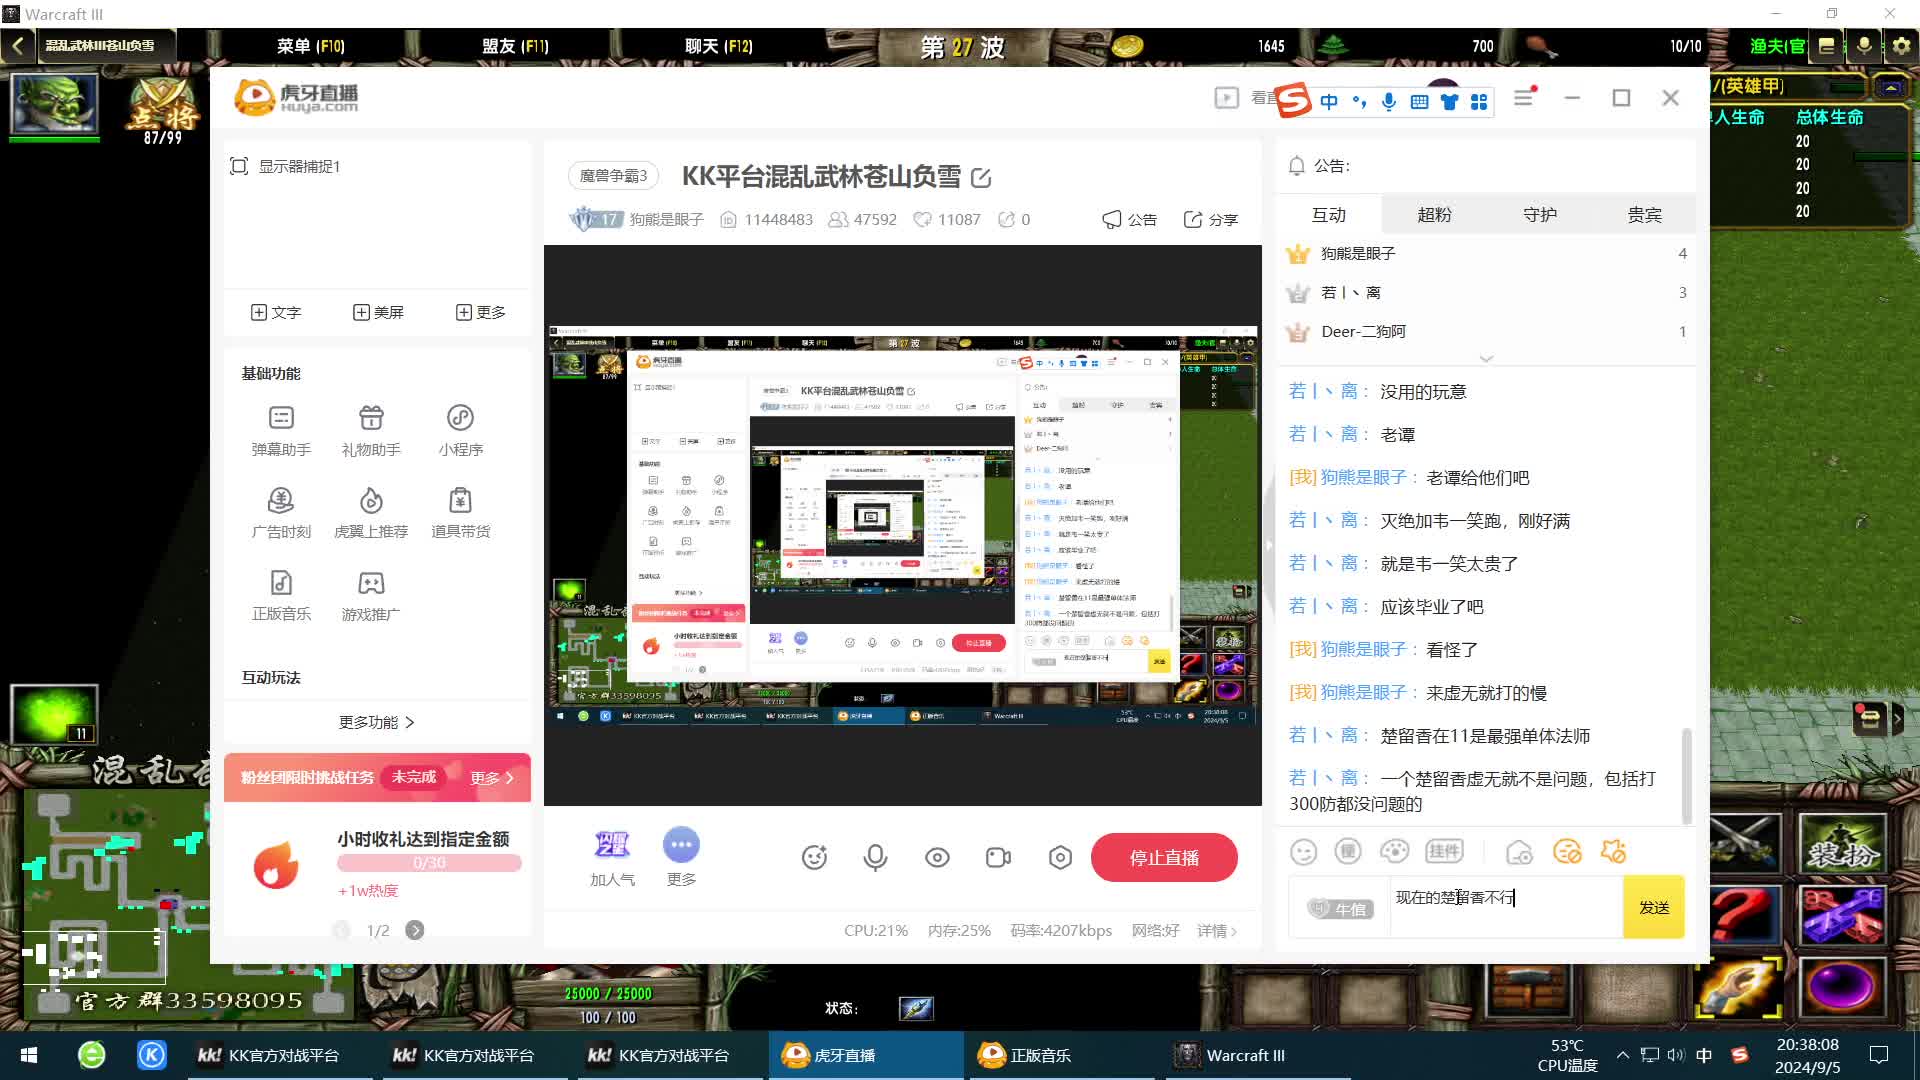1920x1080 pixels.
Task: Add a 文字 text source
Action: (x=275, y=313)
